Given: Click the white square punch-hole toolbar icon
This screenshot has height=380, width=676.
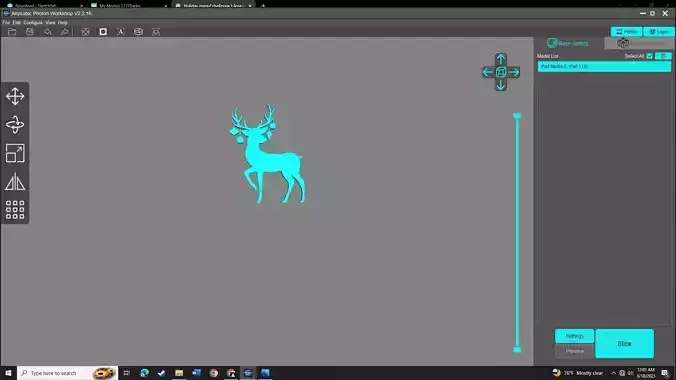Looking at the screenshot, I should click(103, 32).
